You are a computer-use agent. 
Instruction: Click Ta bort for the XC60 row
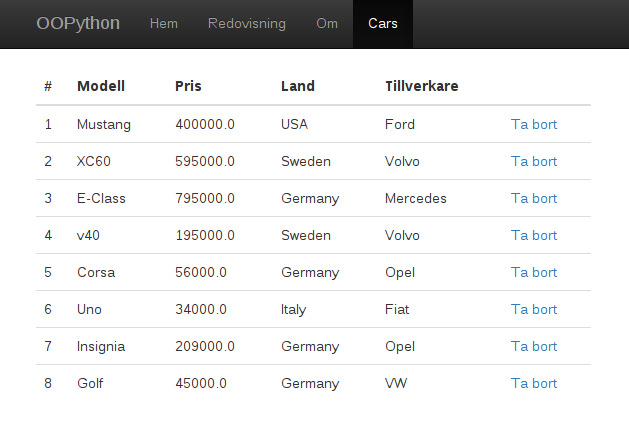pyautogui.click(x=534, y=161)
